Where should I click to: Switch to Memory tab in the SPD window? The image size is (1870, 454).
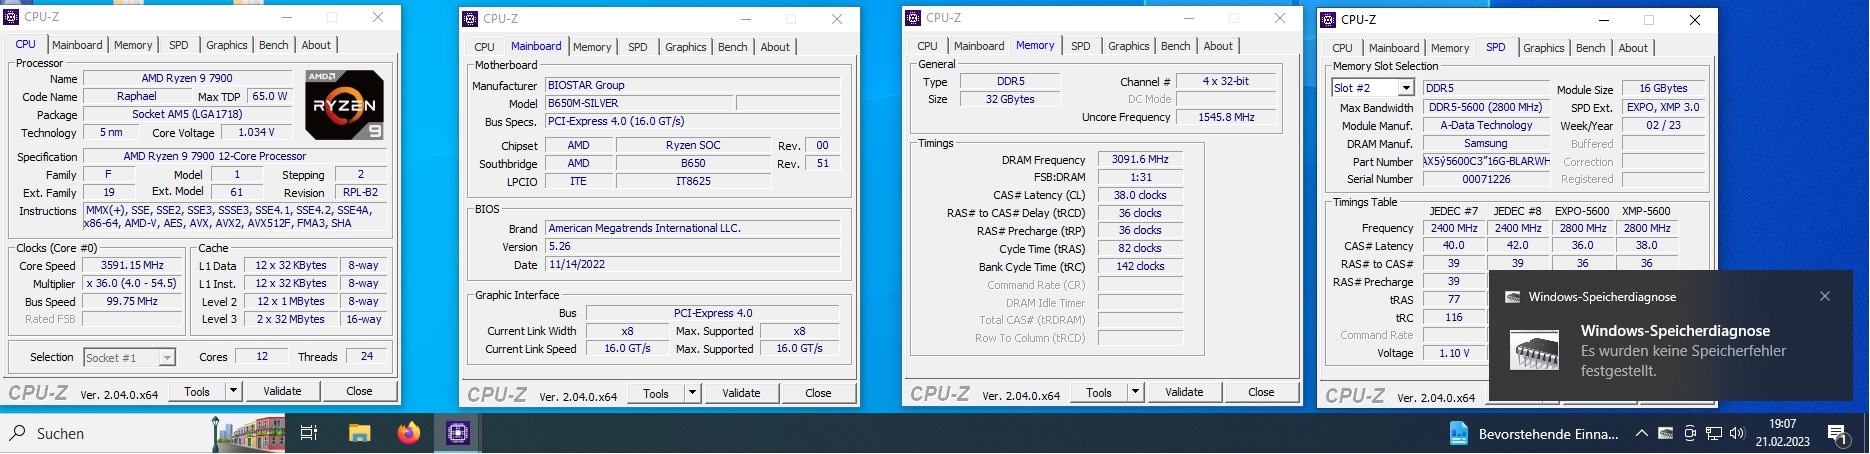coord(1450,48)
